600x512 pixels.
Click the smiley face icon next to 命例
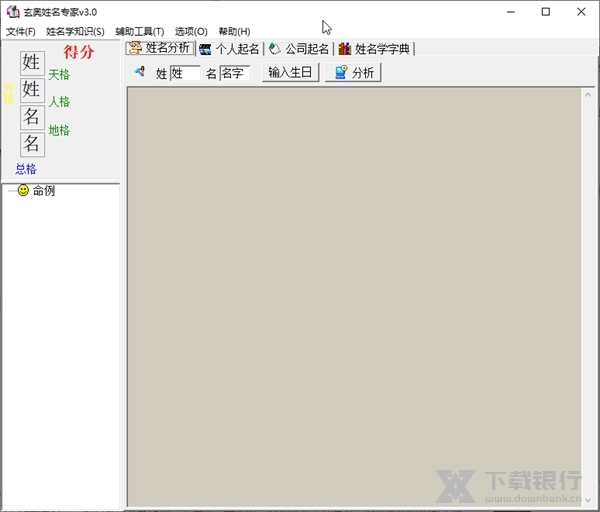23,190
